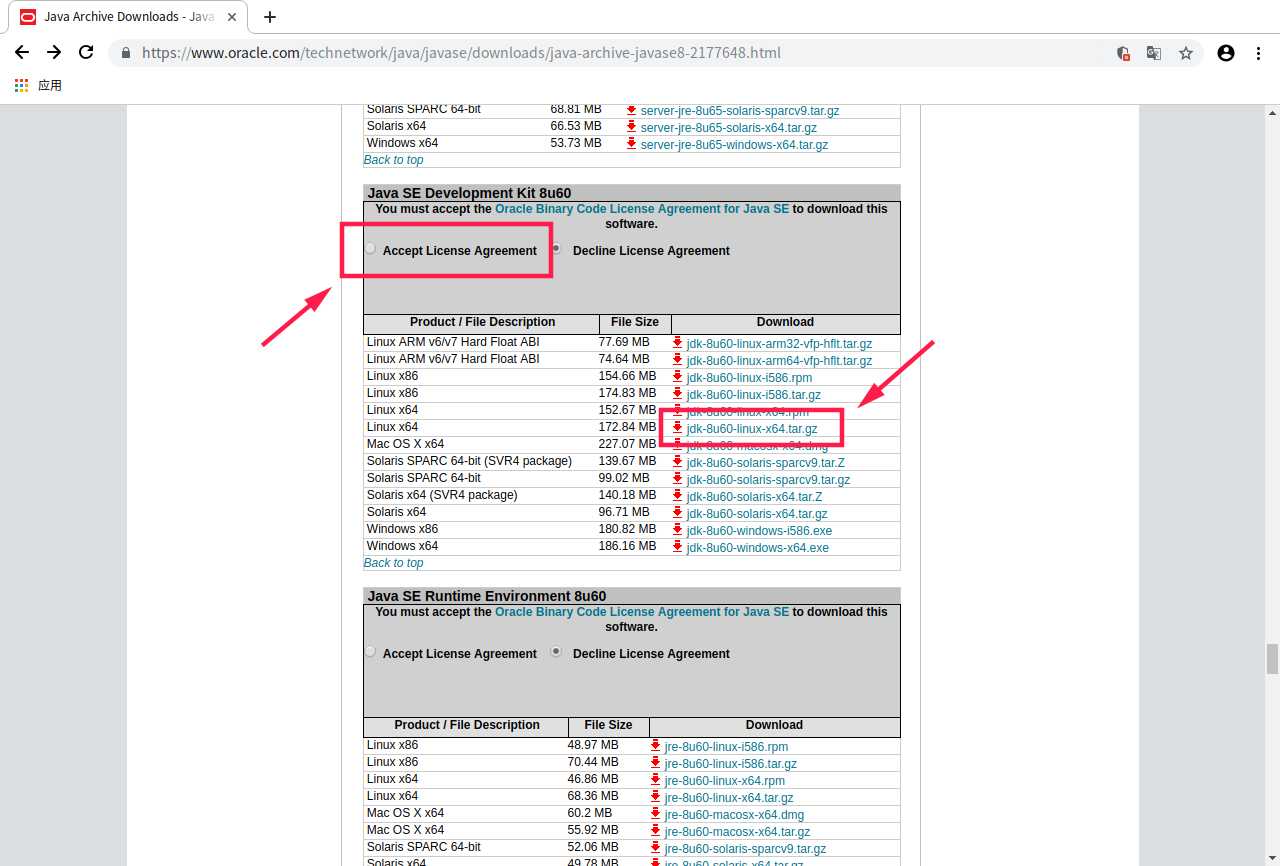The image size is (1280, 866).
Task: Select the Mac OS X x64 row in JDK table
Action: (x=632, y=444)
